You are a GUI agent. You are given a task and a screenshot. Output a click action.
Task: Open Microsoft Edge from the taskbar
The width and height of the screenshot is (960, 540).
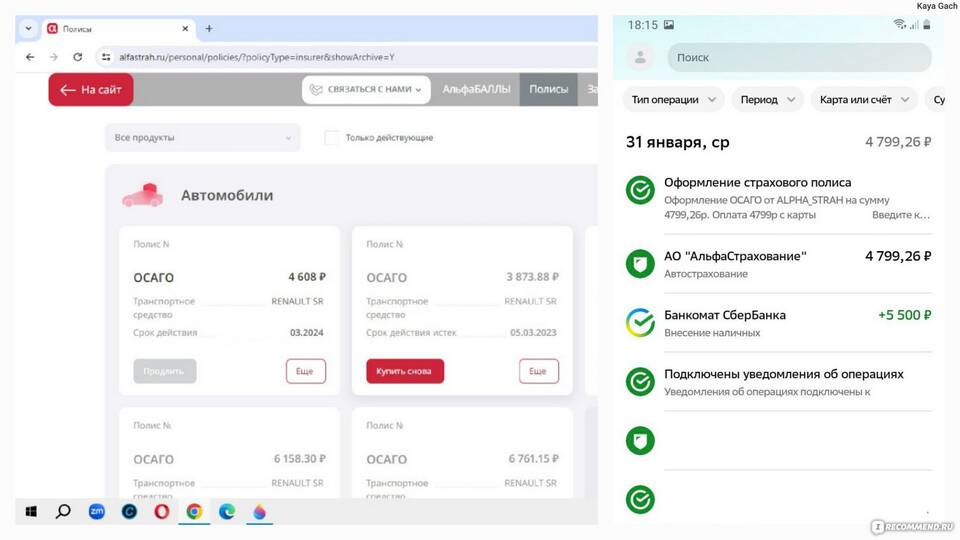[227, 511]
